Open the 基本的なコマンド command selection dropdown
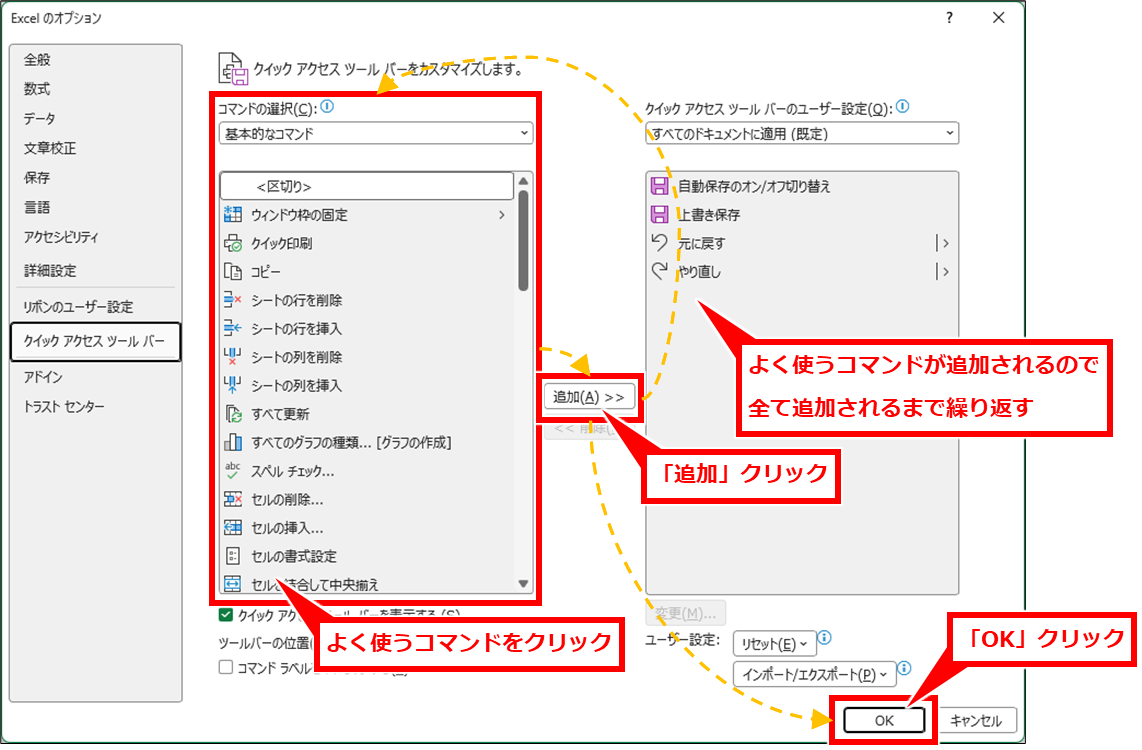1142x750 pixels. (x=376, y=133)
